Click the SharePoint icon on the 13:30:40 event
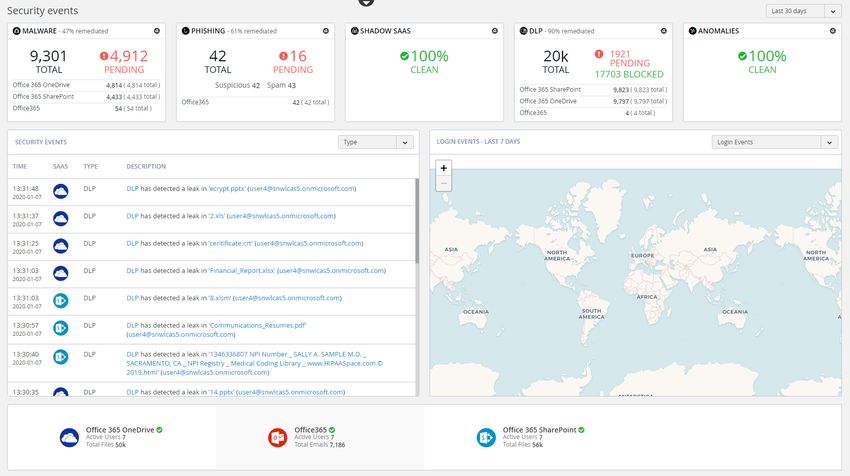The height and width of the screenshot is (476, 850). 61,357
